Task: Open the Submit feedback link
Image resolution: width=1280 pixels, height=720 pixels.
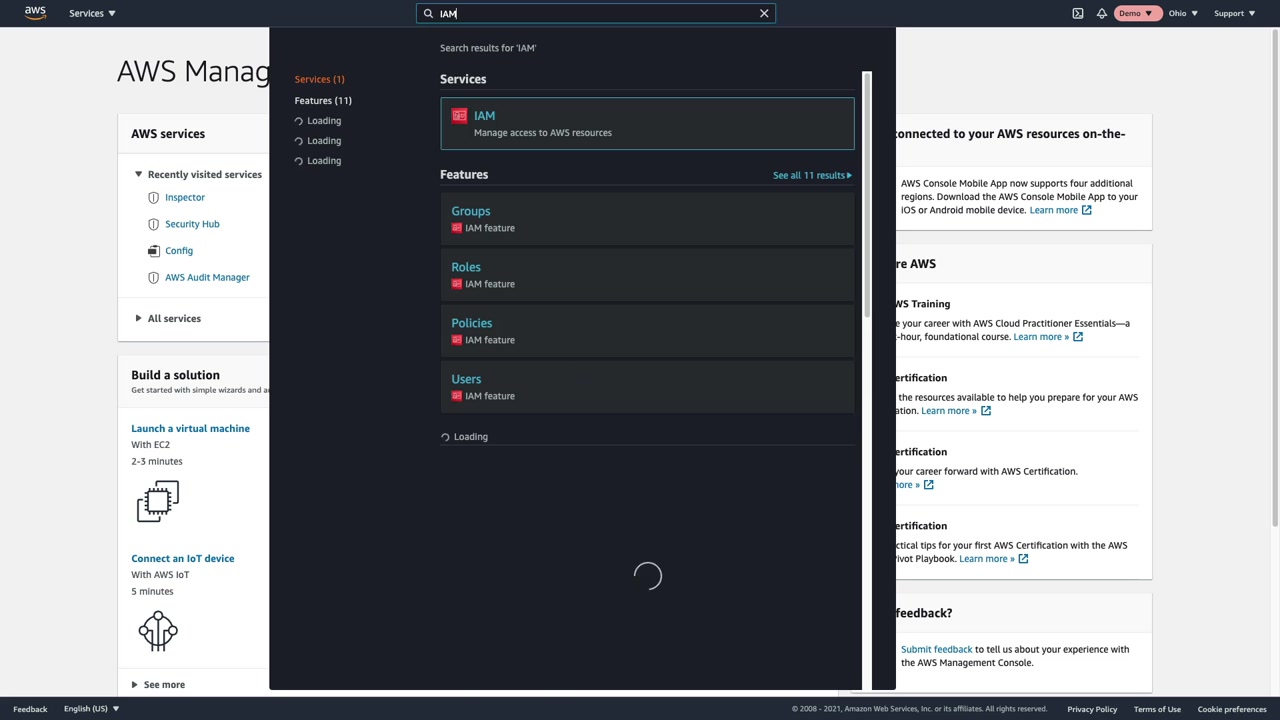Action: pos(936,649)
